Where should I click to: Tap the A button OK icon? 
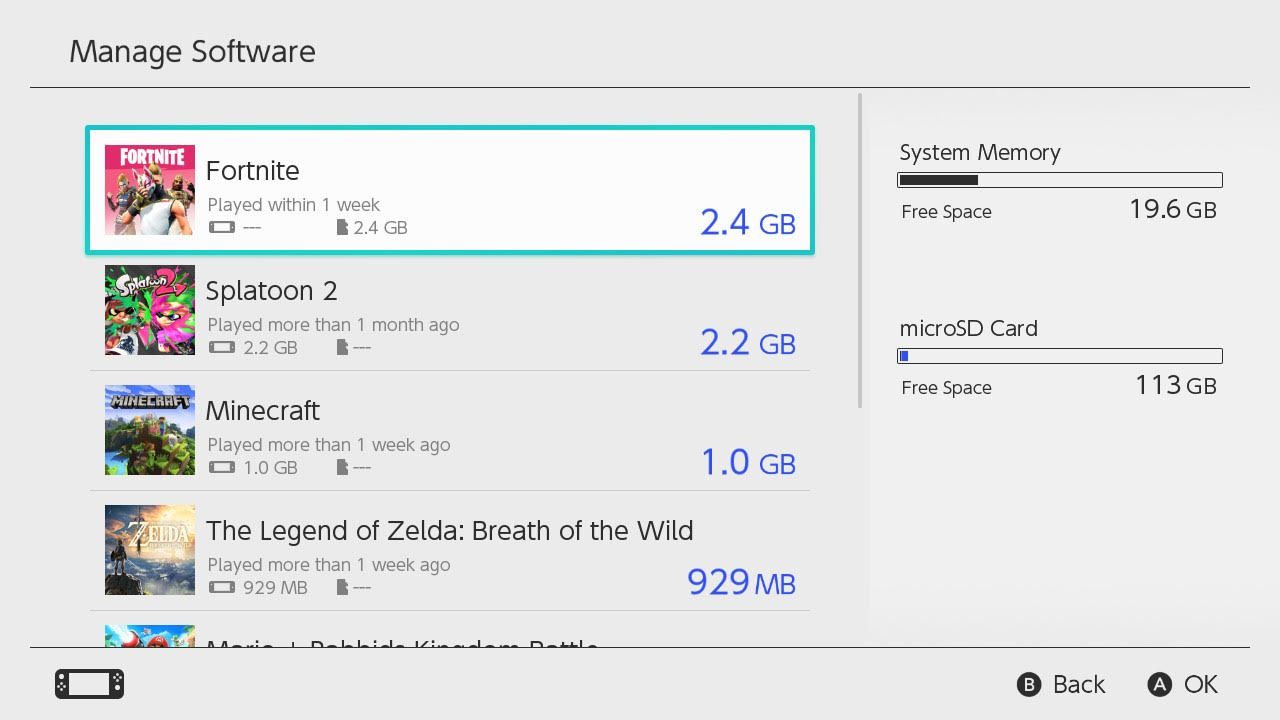1159,684
